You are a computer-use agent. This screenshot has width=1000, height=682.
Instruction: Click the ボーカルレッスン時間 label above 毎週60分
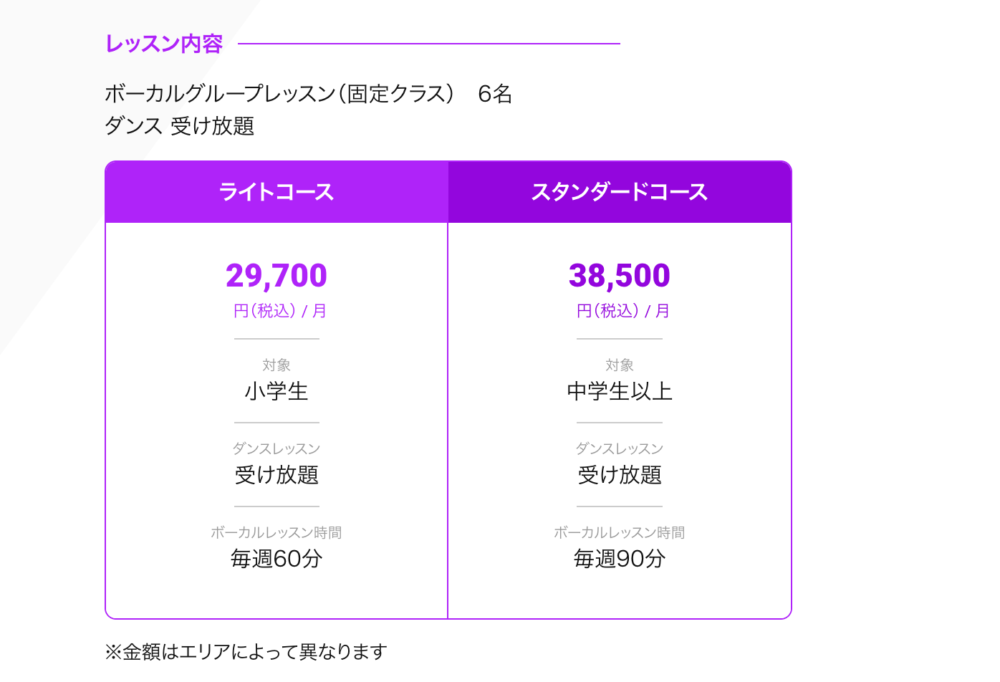tap(276, 533)
